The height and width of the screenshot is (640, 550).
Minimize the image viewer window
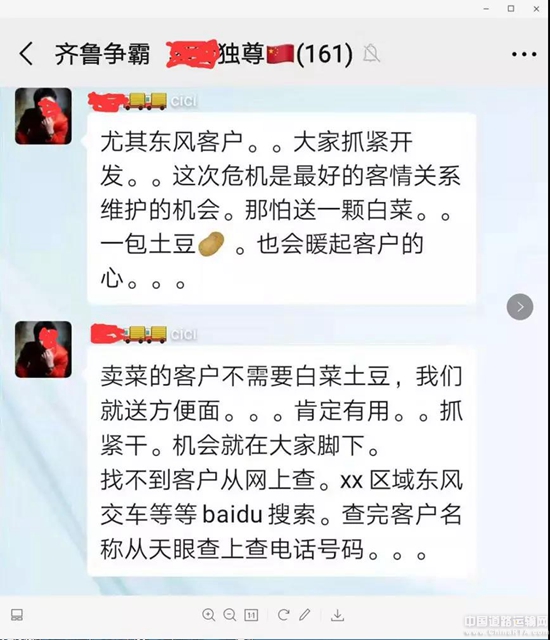[486, 9]
